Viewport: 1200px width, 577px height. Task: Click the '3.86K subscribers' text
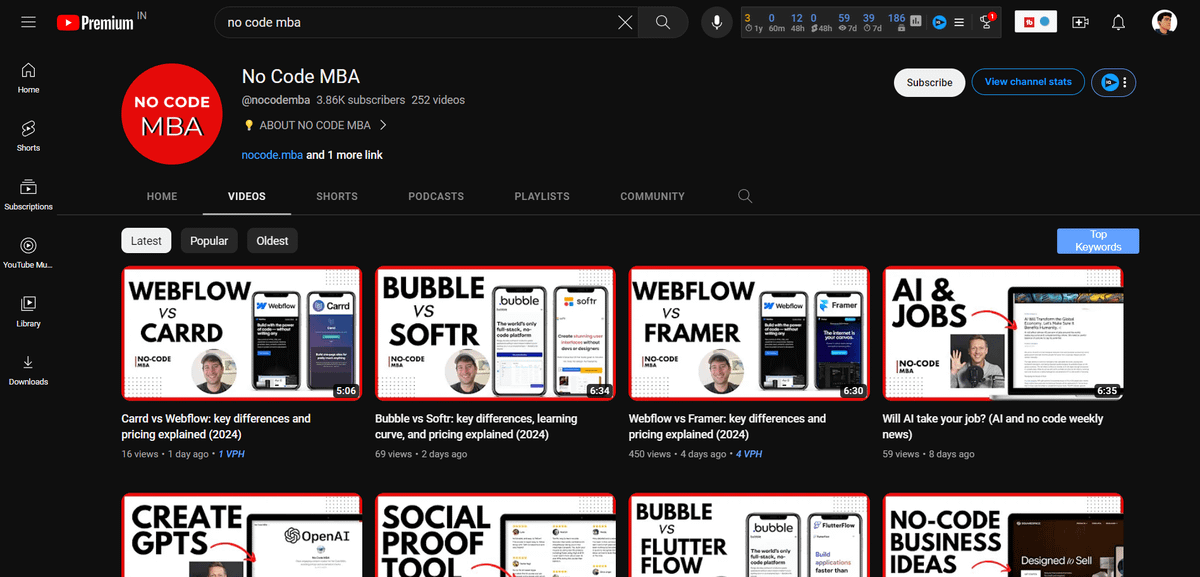(x=360, y=100)
